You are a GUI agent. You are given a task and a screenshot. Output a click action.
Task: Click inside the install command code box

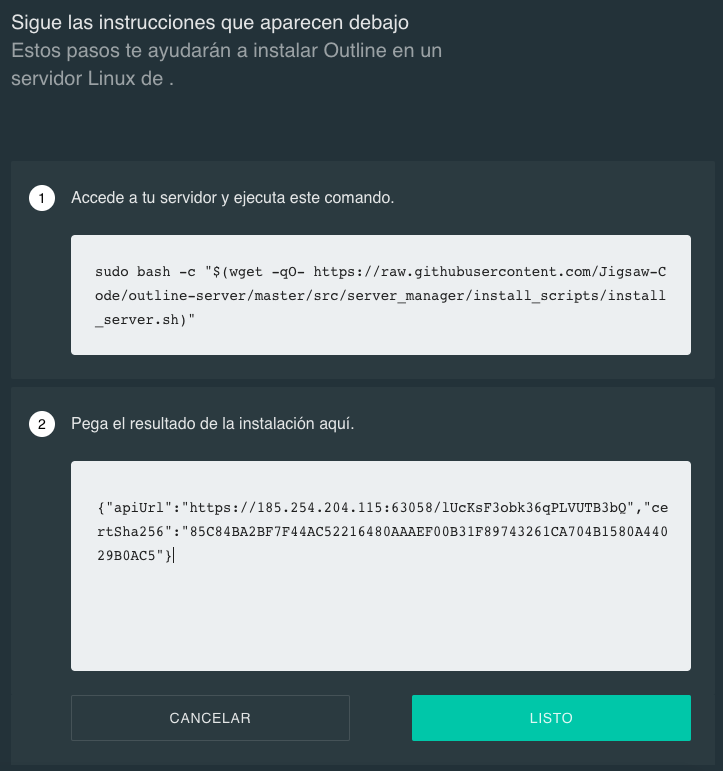[381, 295]
